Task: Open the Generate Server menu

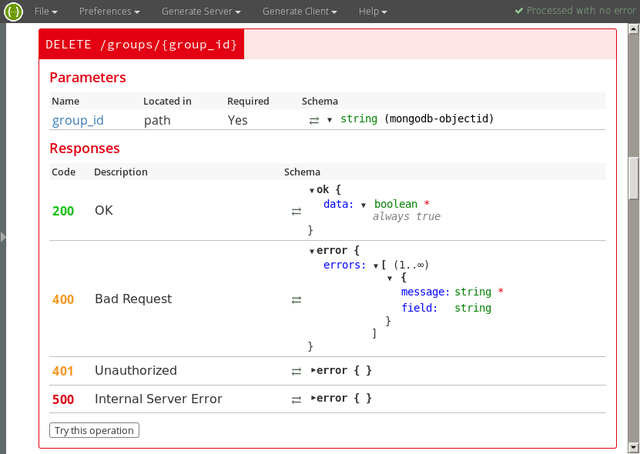Action: (x=201, y=11)
